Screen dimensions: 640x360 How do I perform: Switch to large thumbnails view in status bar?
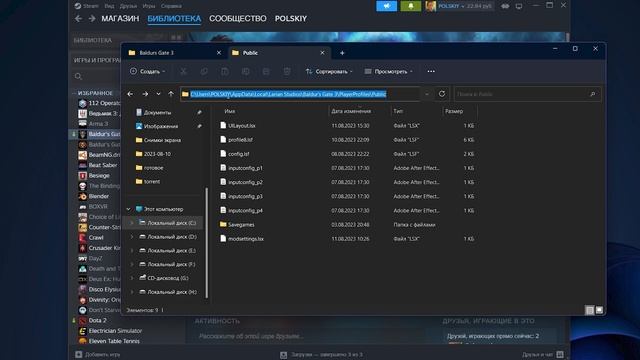point(599,310)
